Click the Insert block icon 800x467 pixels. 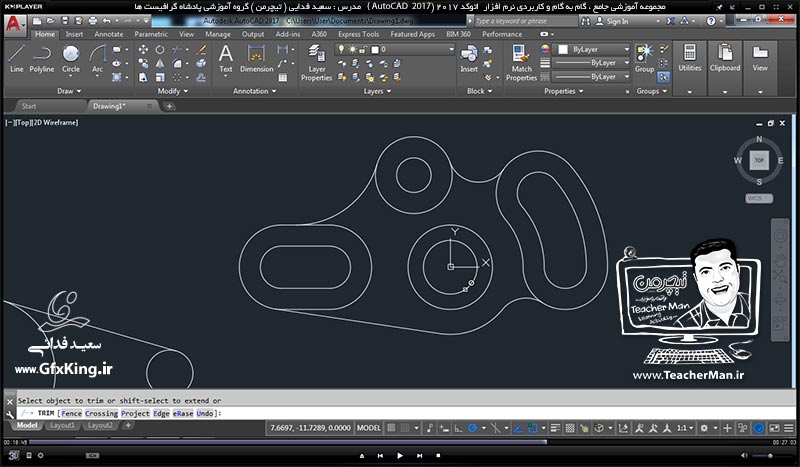click(468, 58)
